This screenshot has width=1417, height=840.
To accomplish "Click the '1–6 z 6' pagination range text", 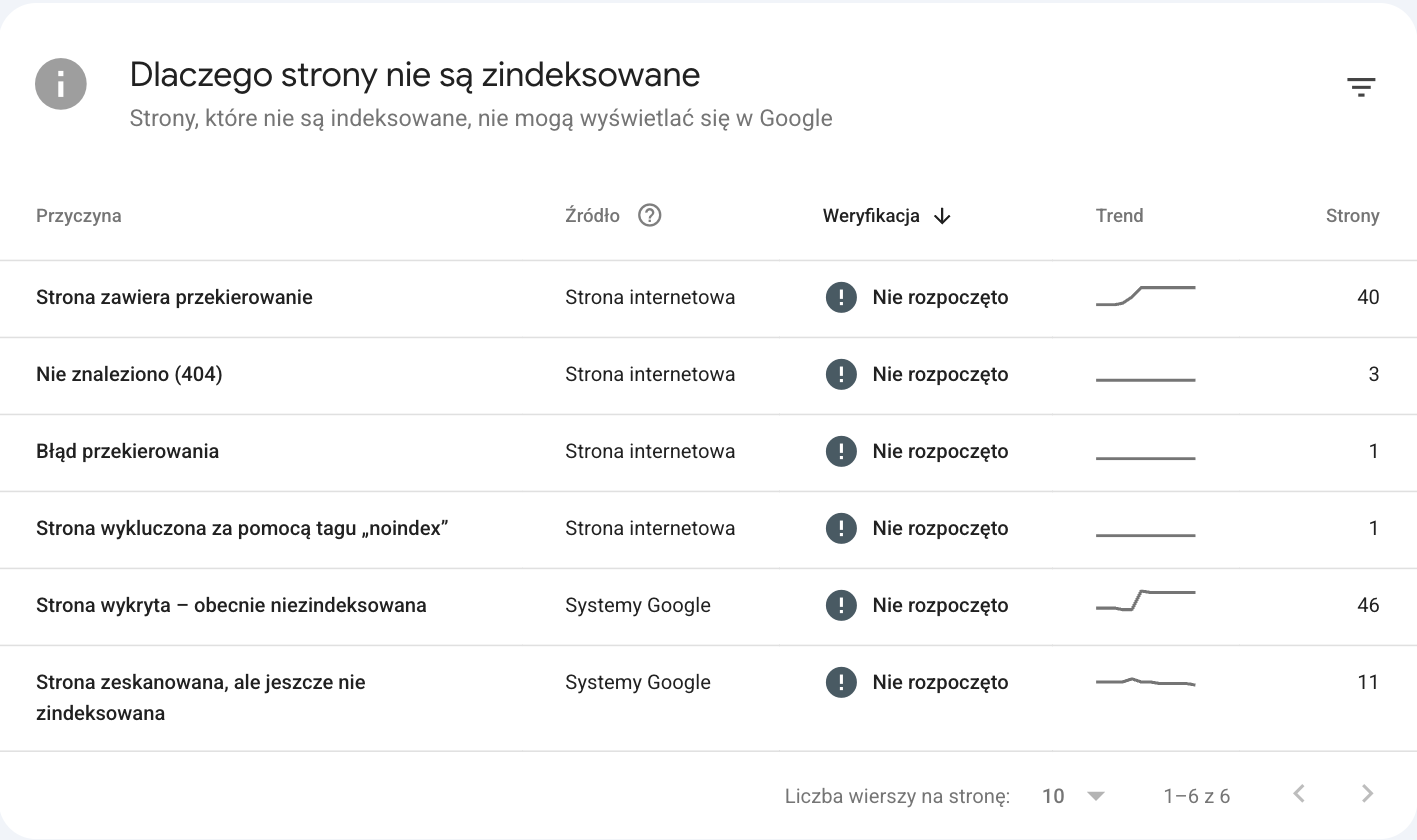I will [1197, 796].
